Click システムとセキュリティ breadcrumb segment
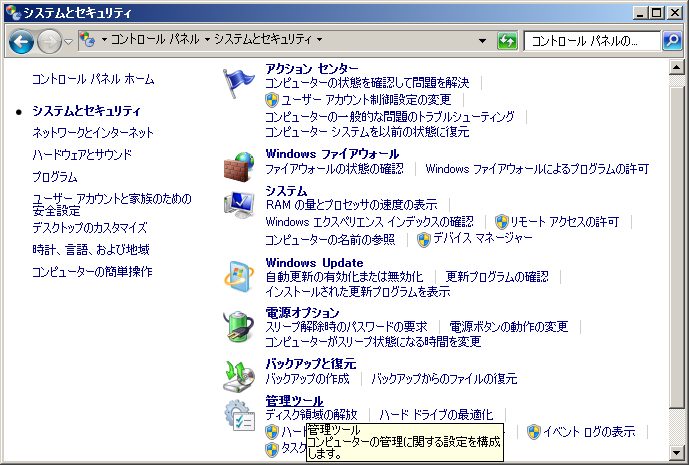The width and height of the screenshot is (689, 465). [263, 40]
